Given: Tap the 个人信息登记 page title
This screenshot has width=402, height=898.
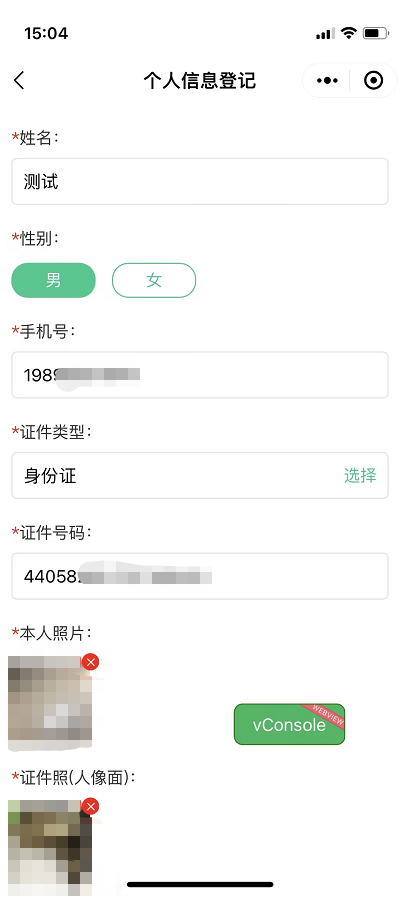Looking at the screenshot, I should pyautogui.click(x=200, y=81).
